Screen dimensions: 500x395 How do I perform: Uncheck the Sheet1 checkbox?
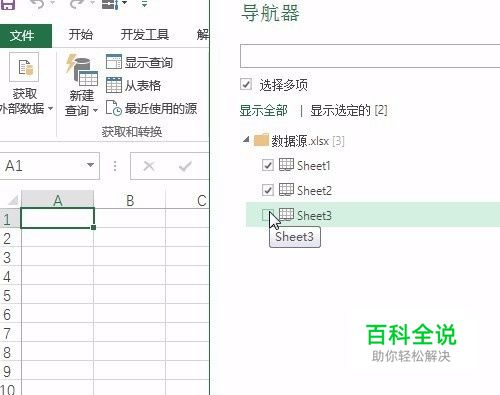click(268, 165)
